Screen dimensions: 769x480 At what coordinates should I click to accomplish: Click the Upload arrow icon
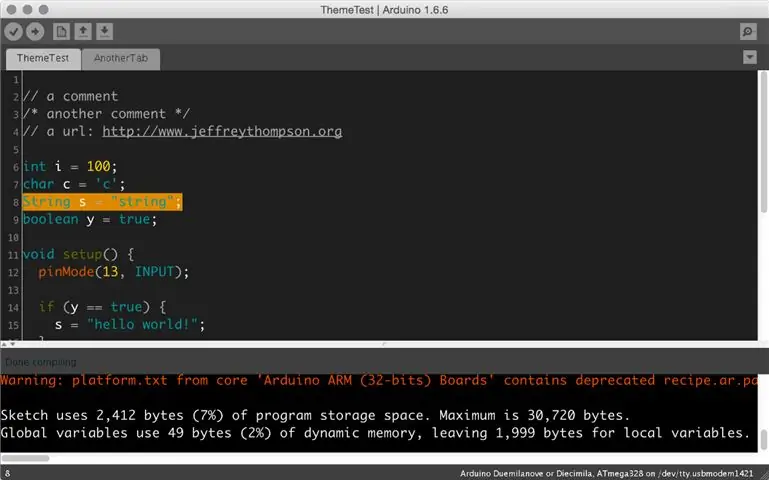[x=35, y=32]
